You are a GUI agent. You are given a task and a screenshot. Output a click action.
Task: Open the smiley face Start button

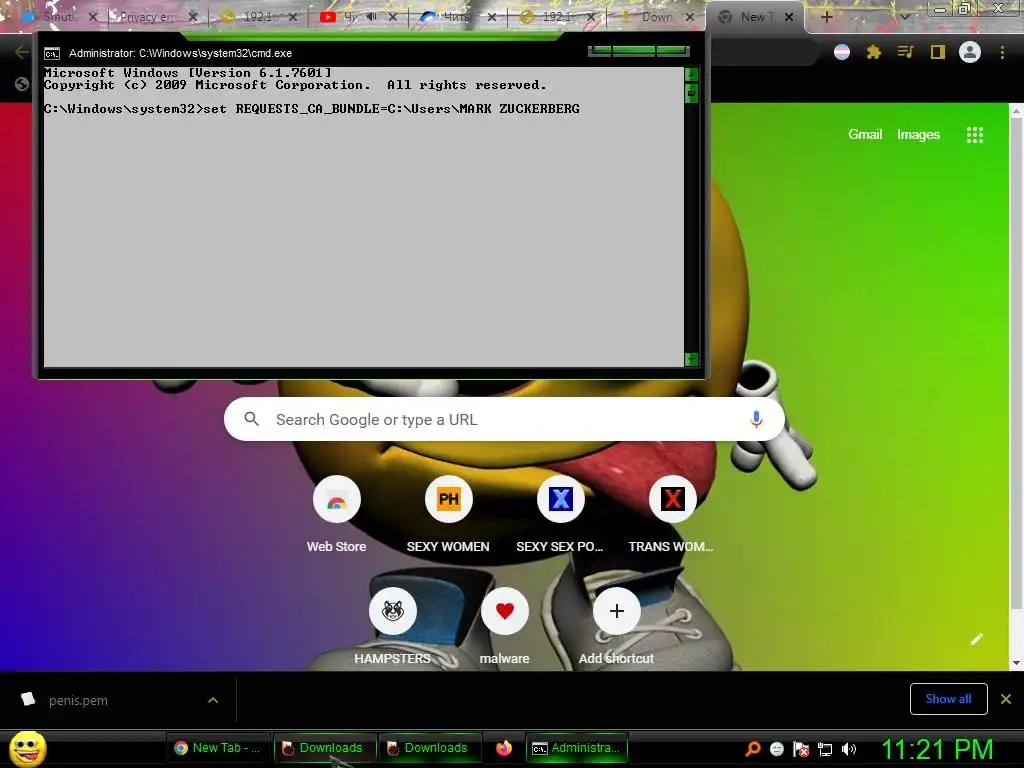click(28, 748)
